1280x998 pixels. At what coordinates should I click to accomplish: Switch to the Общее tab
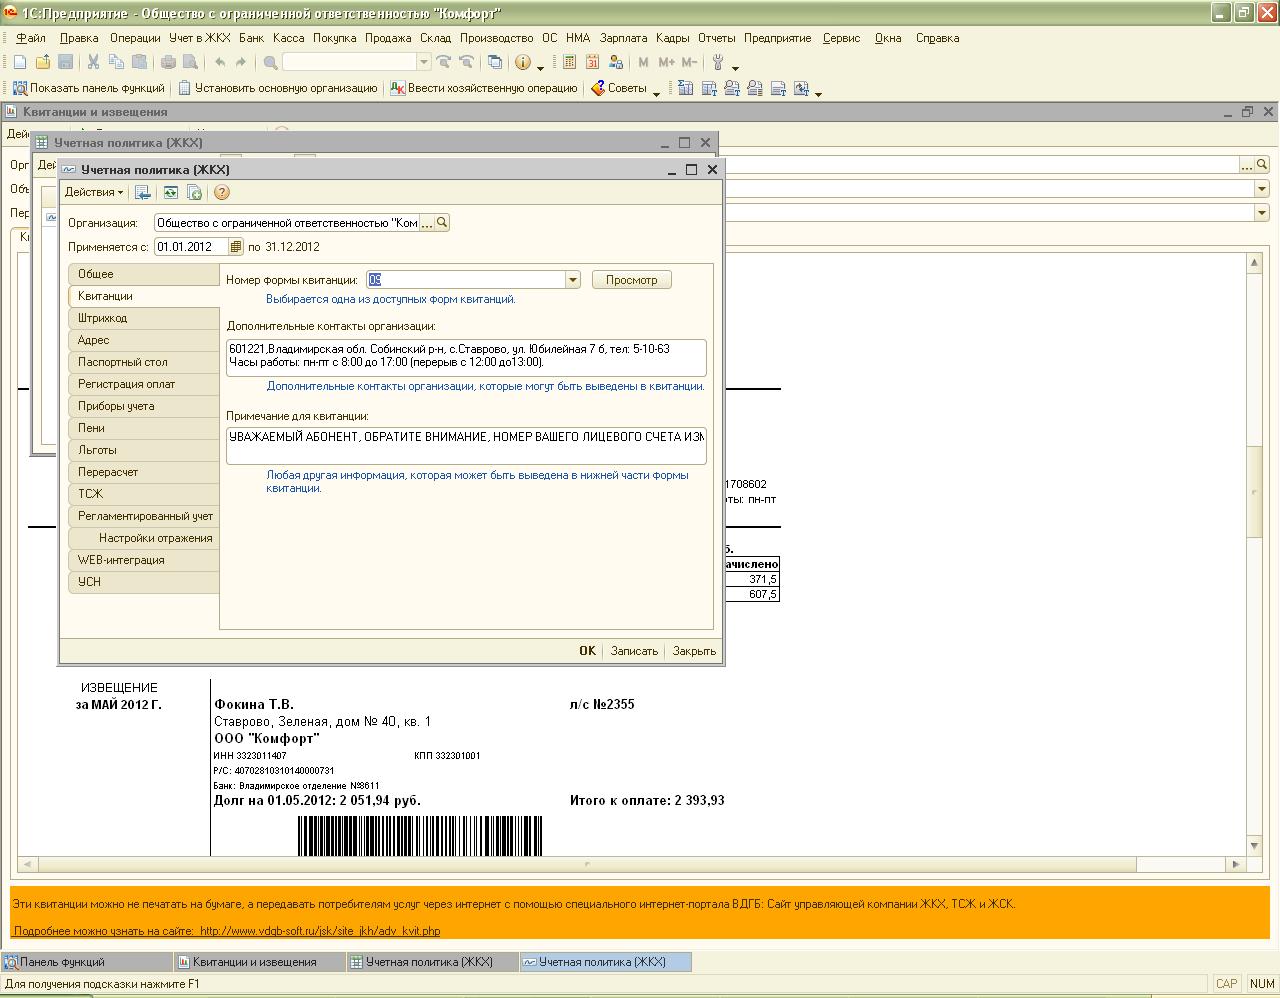click(144, 274)
